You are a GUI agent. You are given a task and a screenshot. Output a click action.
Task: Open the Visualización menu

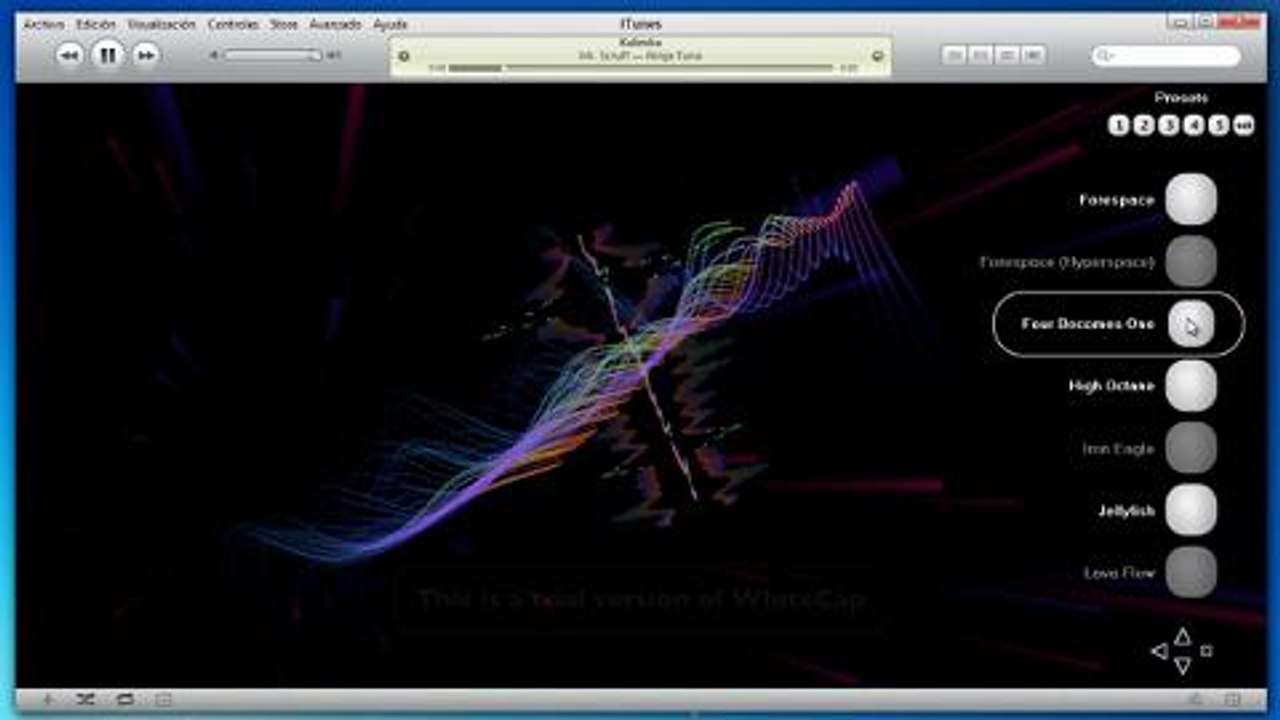tap(162, 24)
